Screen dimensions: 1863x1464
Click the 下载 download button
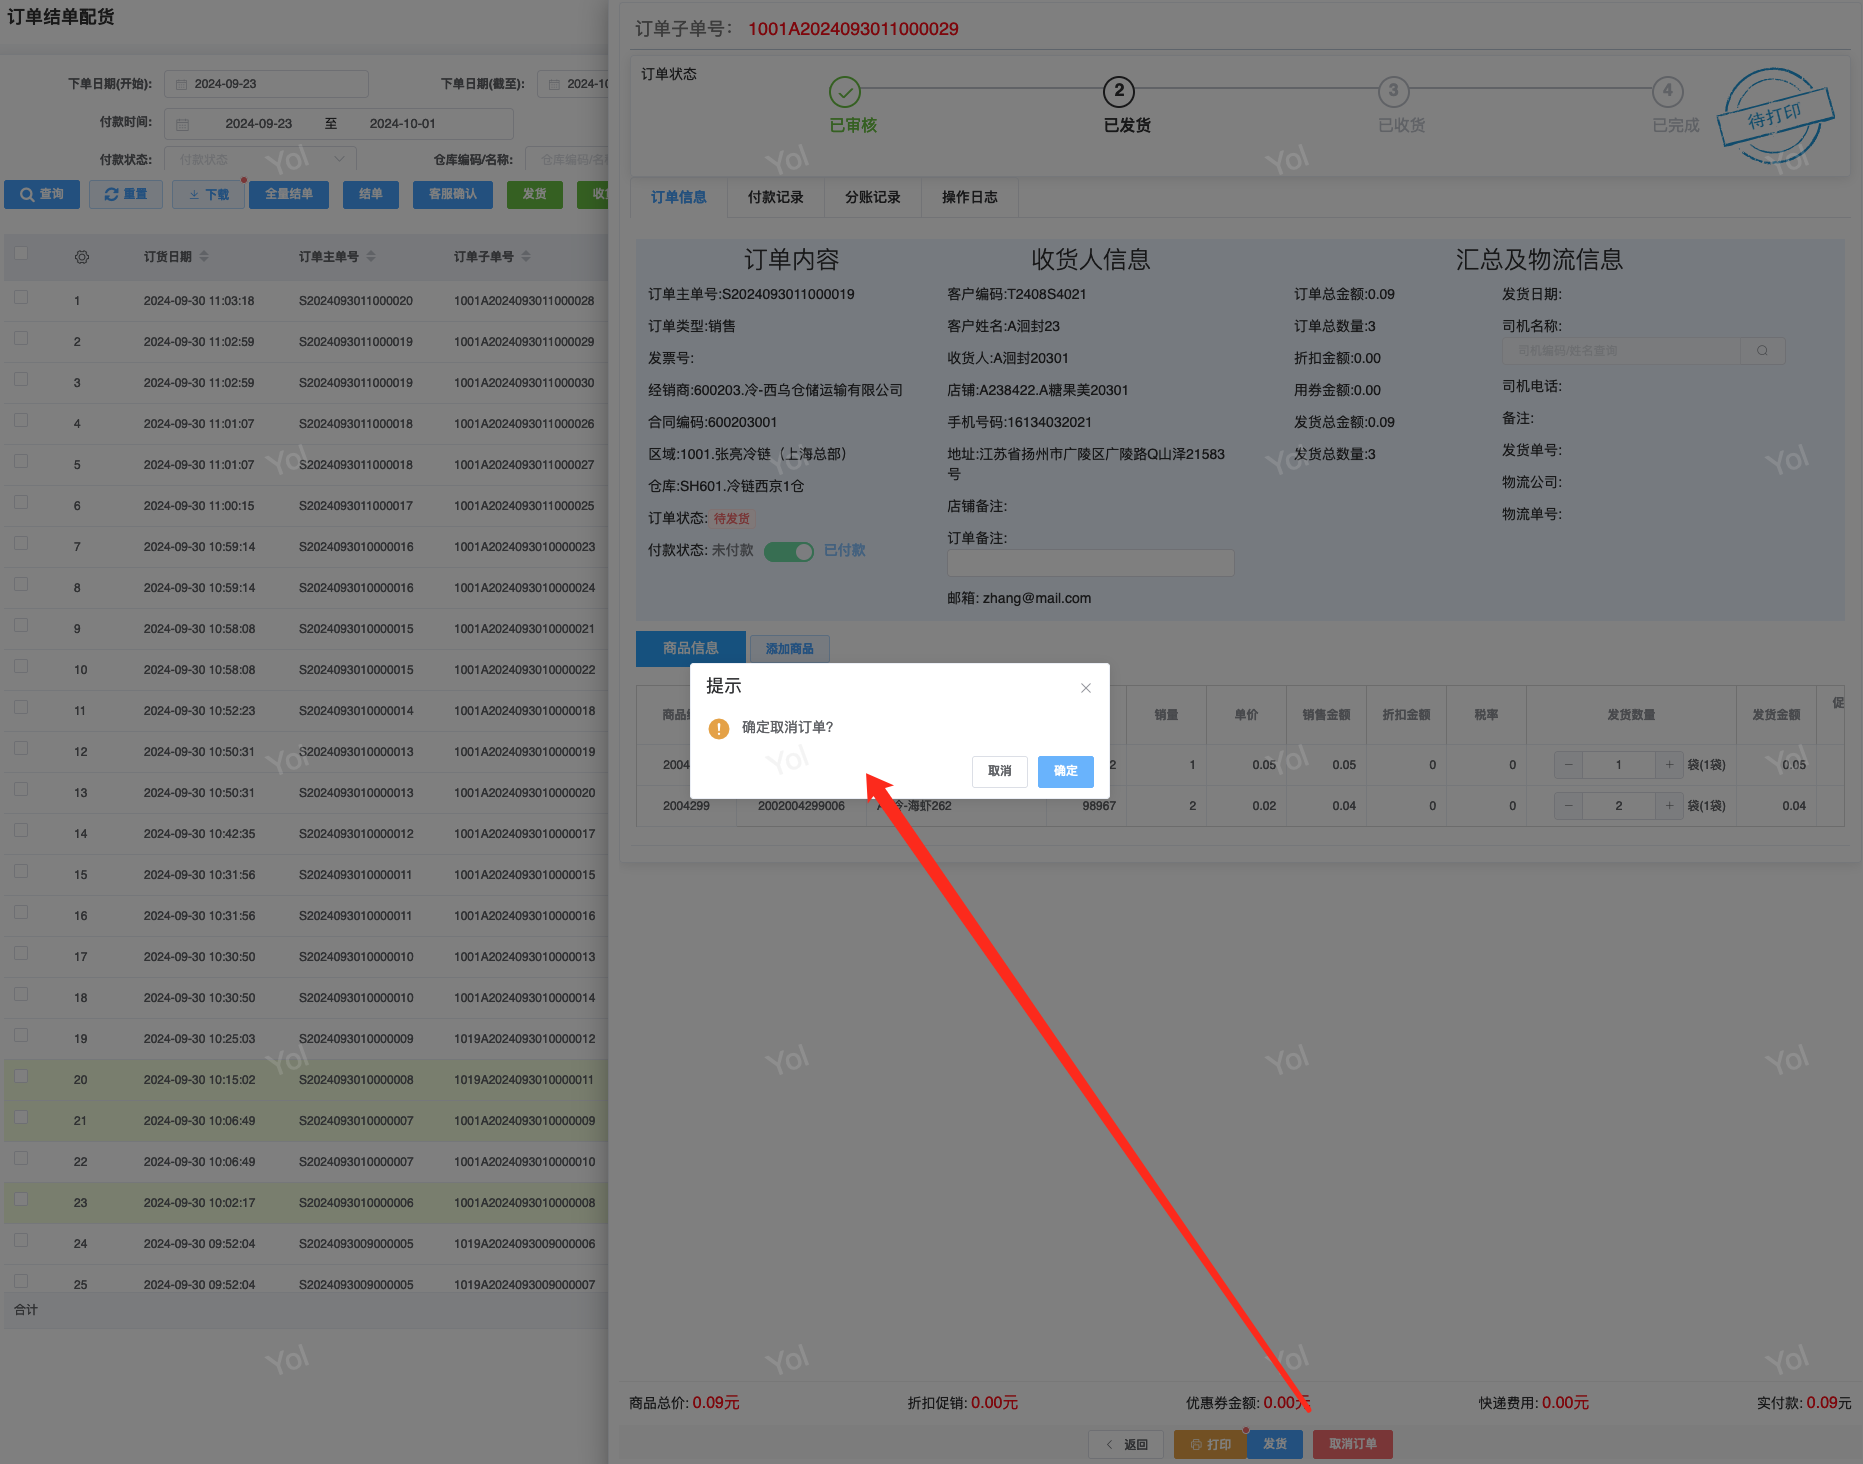coord(208,194)
